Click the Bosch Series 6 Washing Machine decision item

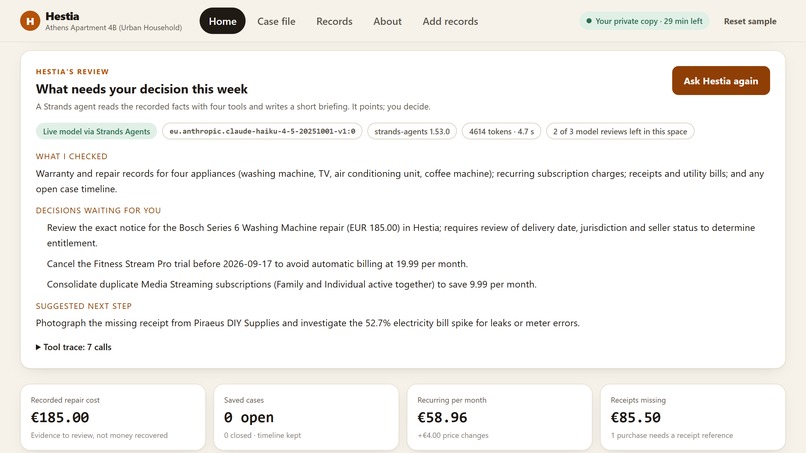[x=401, y=235]
